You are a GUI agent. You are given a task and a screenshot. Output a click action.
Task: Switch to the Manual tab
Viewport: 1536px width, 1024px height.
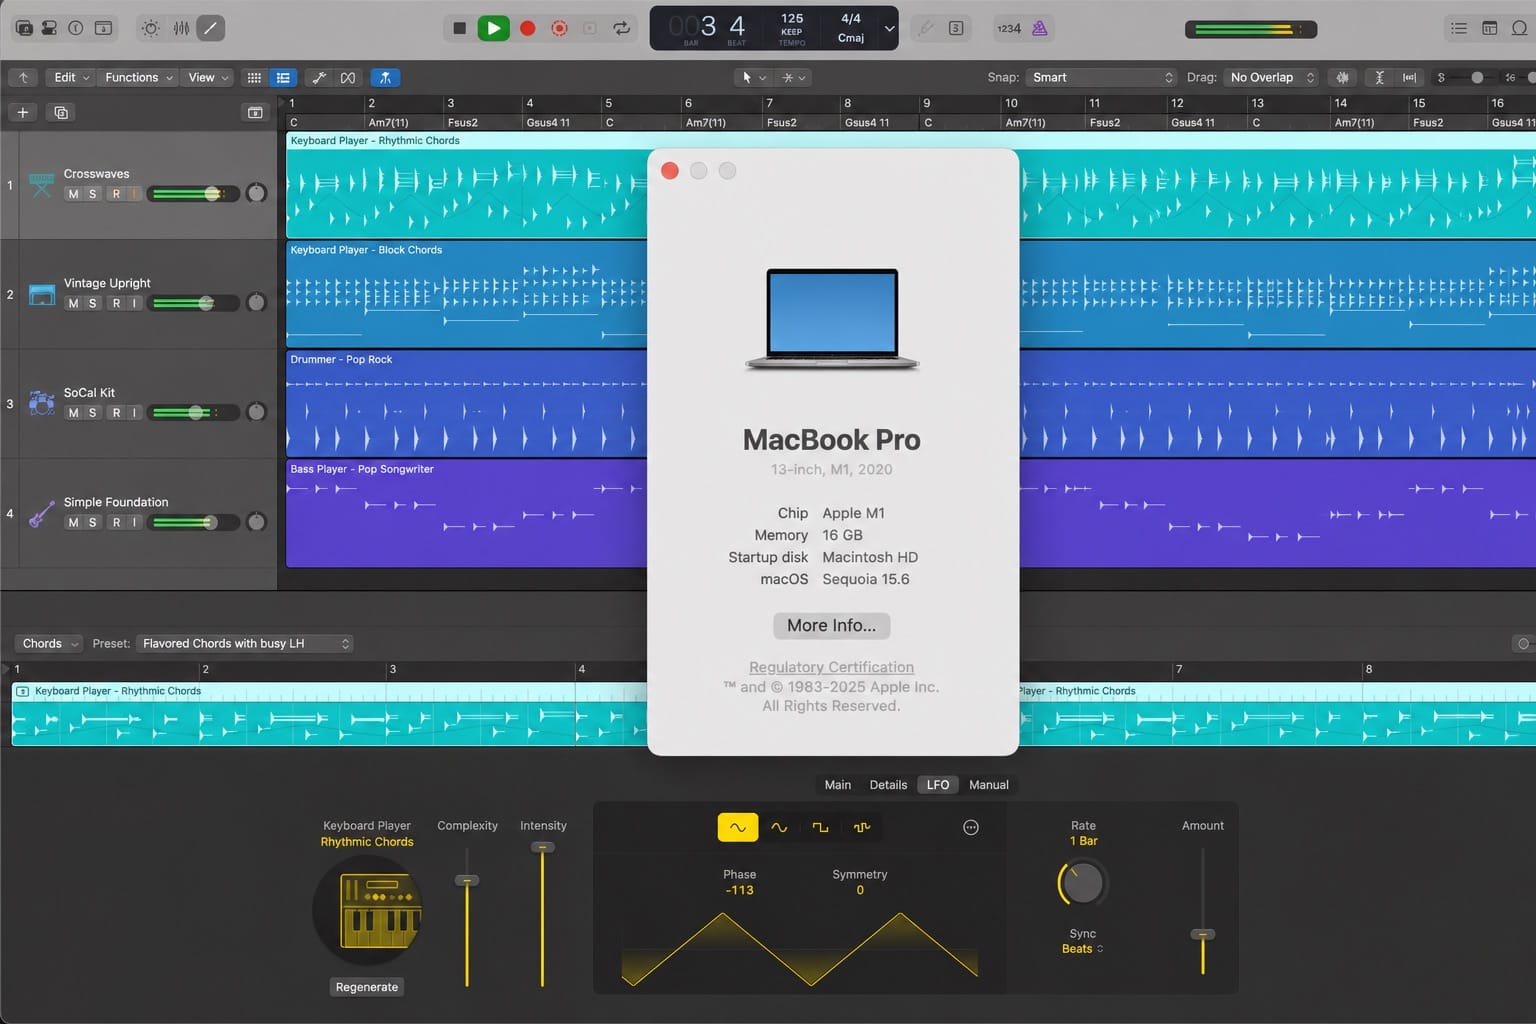[988, 785]
